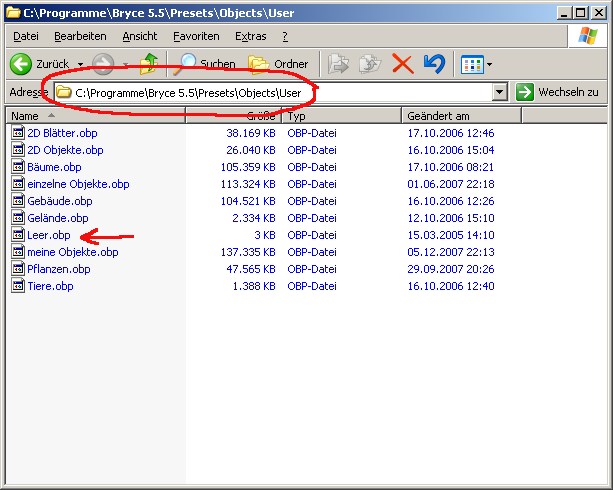Open the Zurück history dropdown arrow
The height and width of the screenshot is (490, 613).
click(x=81, y=64)
